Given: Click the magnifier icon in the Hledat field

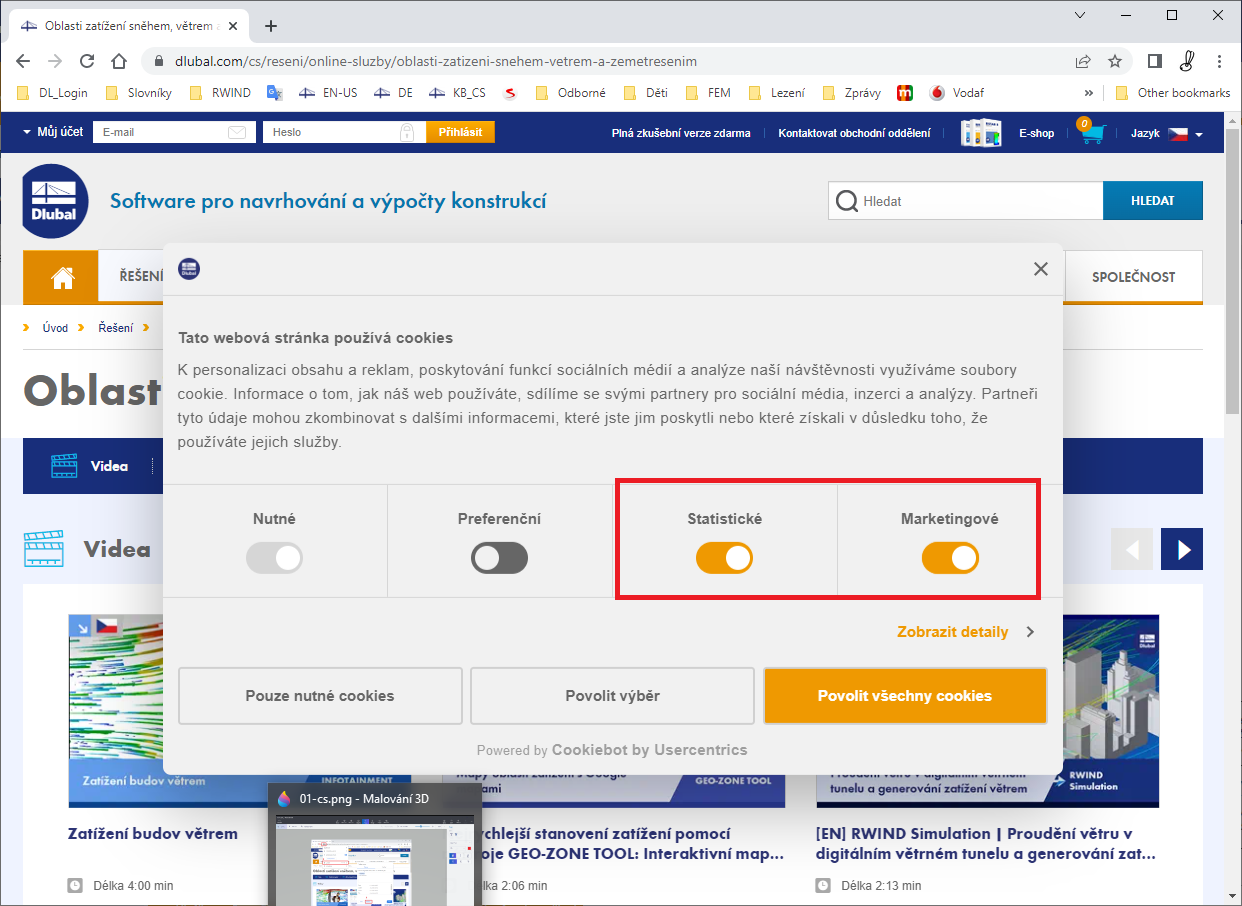Looking at the screenshot, I should (x=846, y=200).
